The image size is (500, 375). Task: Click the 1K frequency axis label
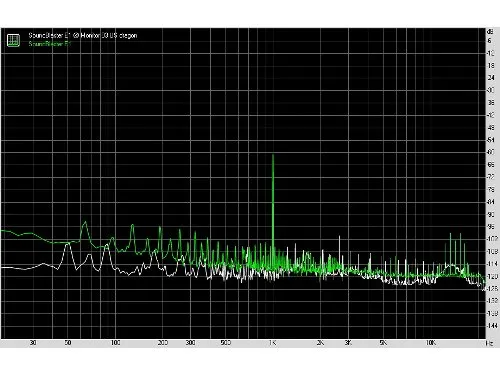click(x=273, y=343)
